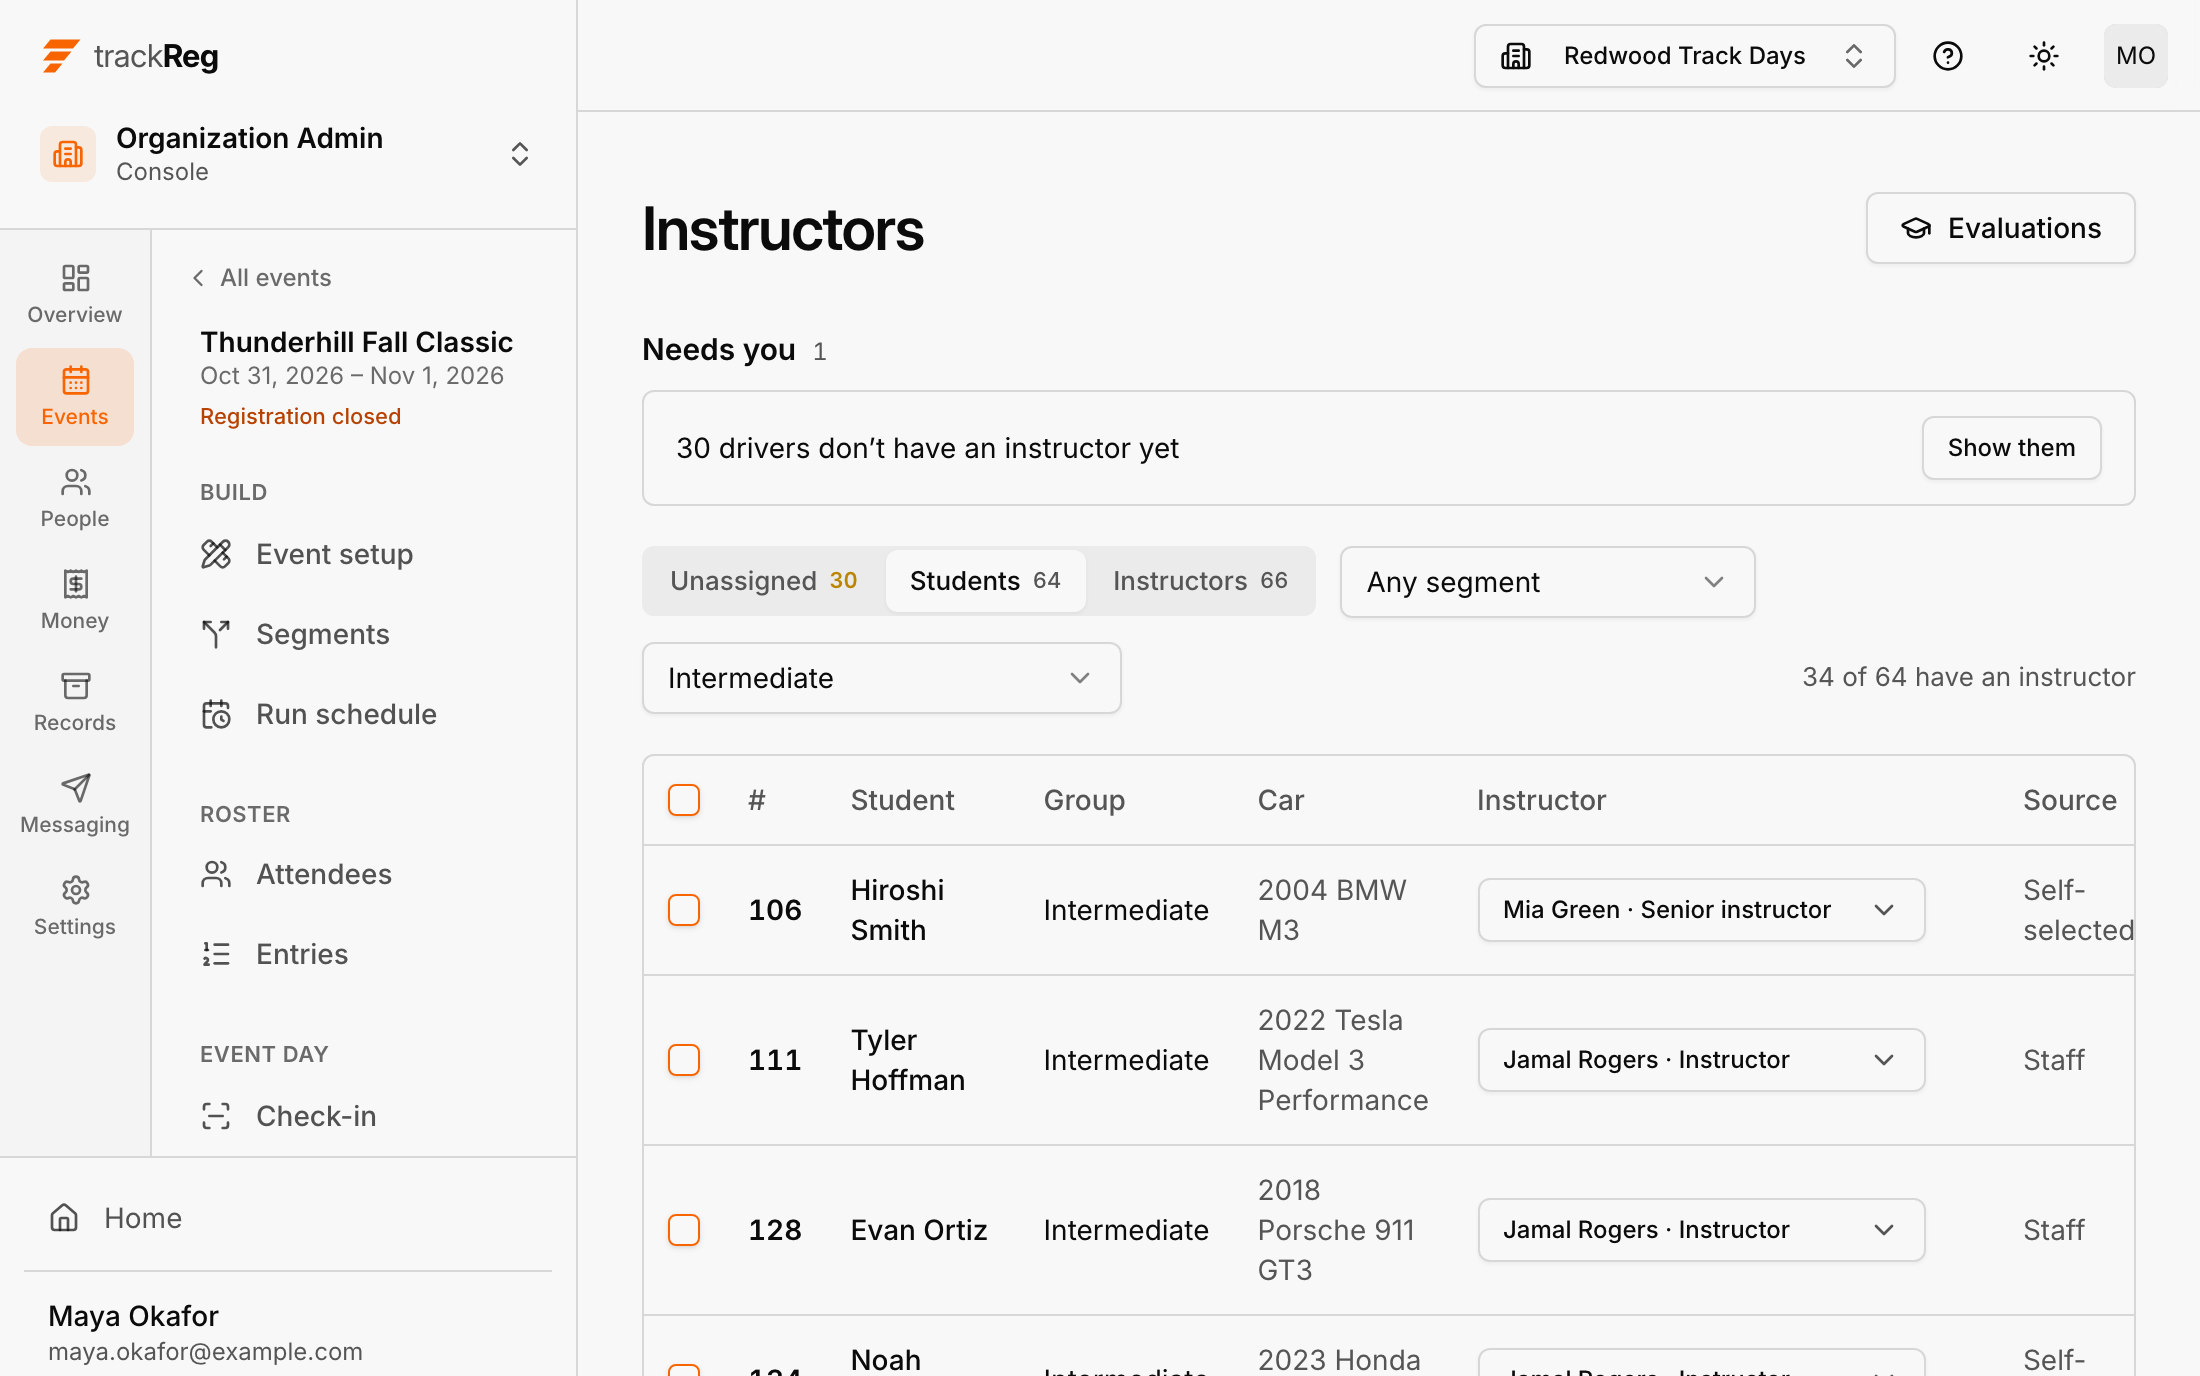Open Settings gear in sidebar

click(x=75, y=906)
